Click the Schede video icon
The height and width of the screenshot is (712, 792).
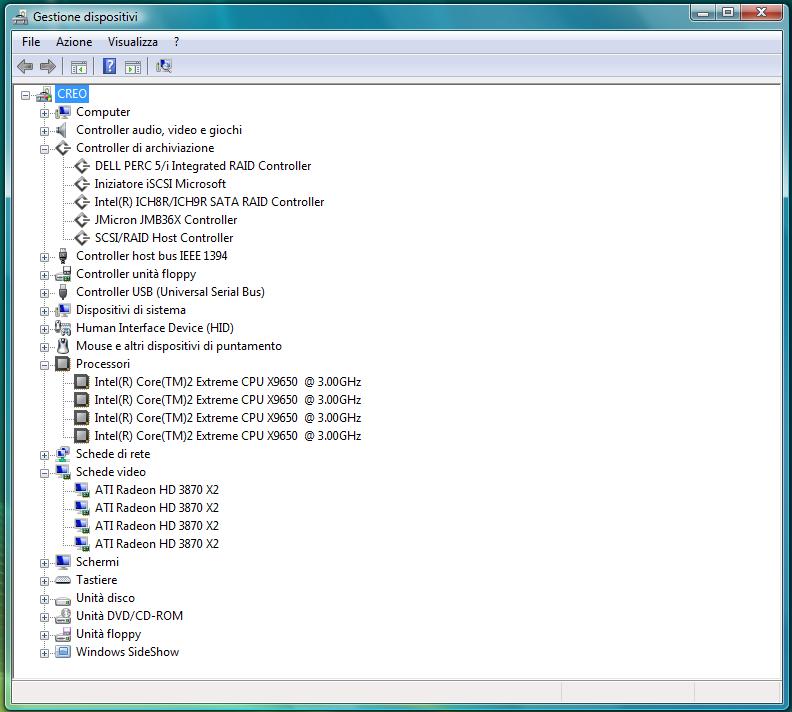point(63,472)
